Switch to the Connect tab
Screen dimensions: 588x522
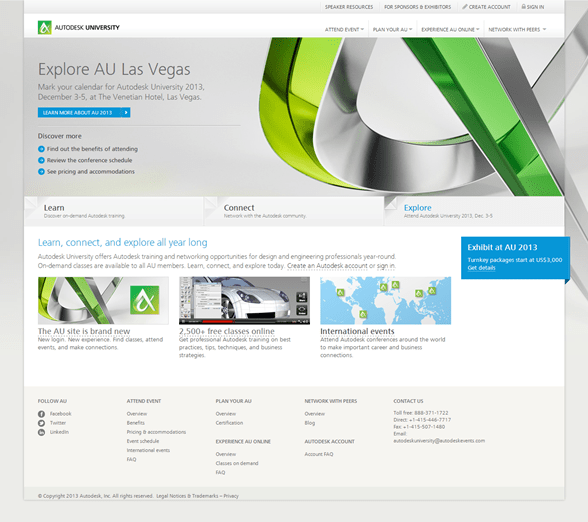pos(294,211)
